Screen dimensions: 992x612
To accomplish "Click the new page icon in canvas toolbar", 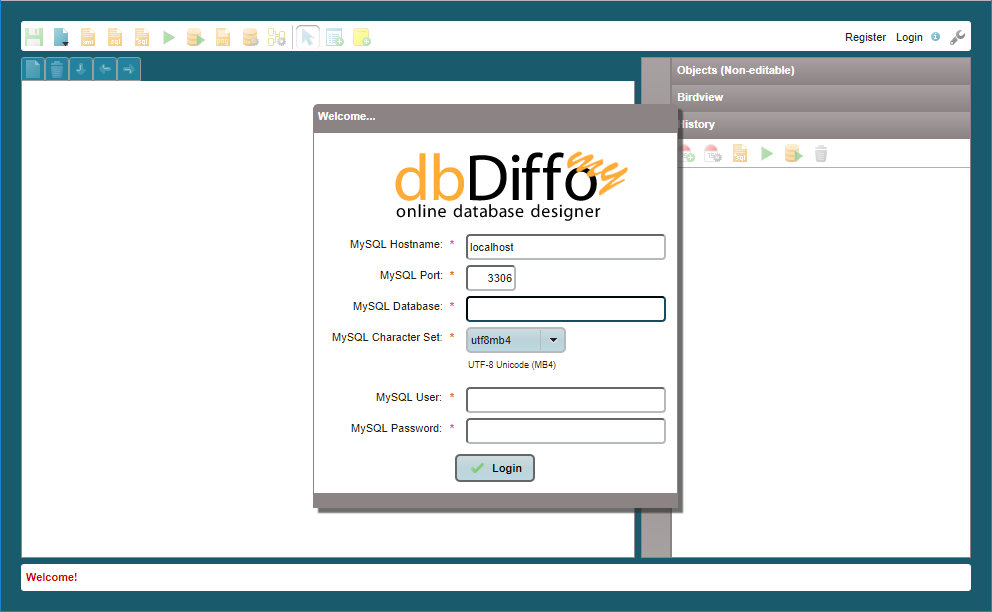I will click(x=33, y=69).
